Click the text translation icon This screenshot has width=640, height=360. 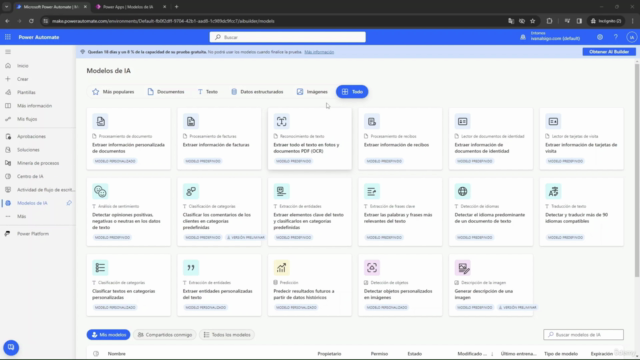tap(553, 191)
